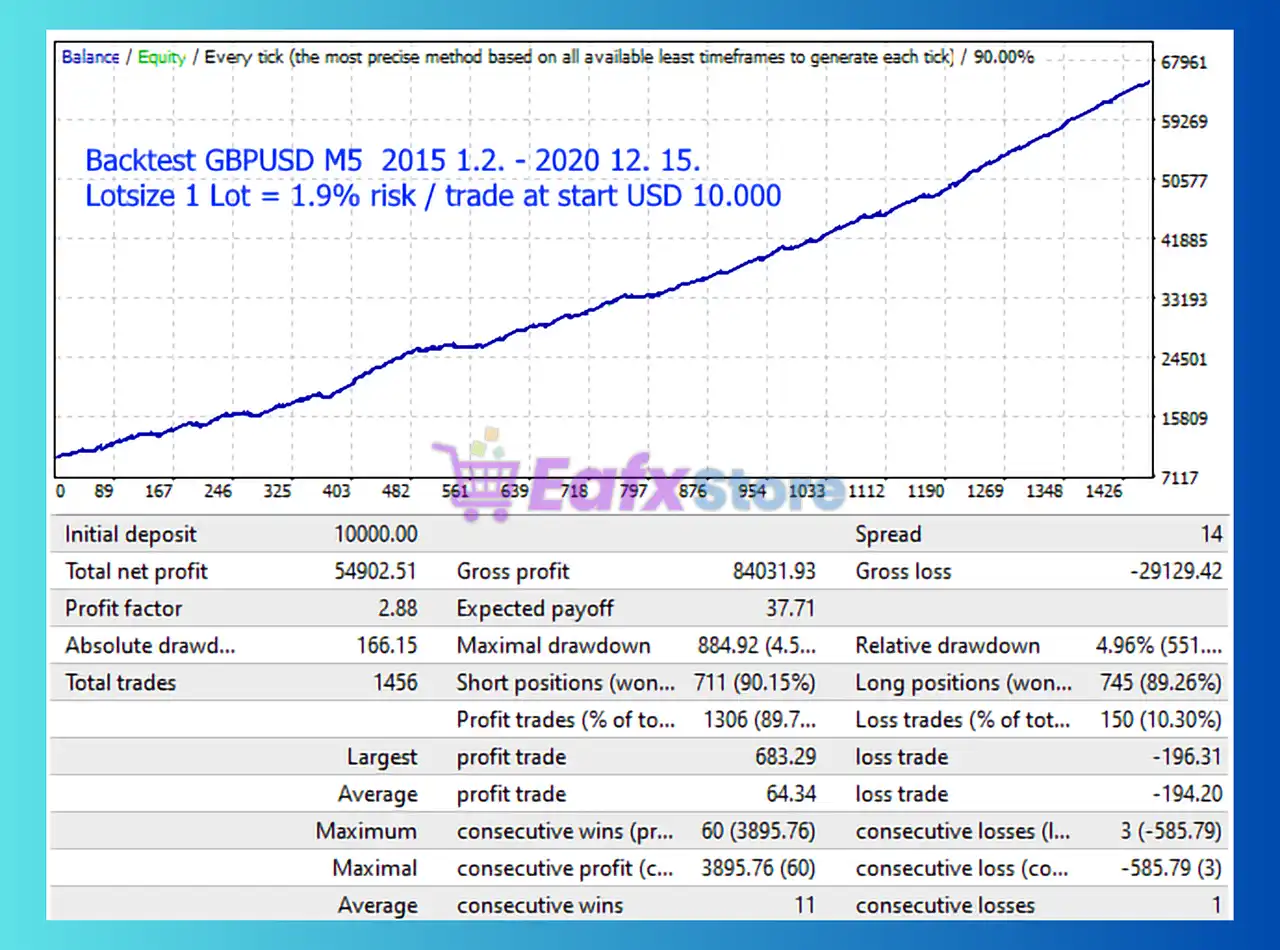Click the Balance link above the chart

tap(90, 57)
